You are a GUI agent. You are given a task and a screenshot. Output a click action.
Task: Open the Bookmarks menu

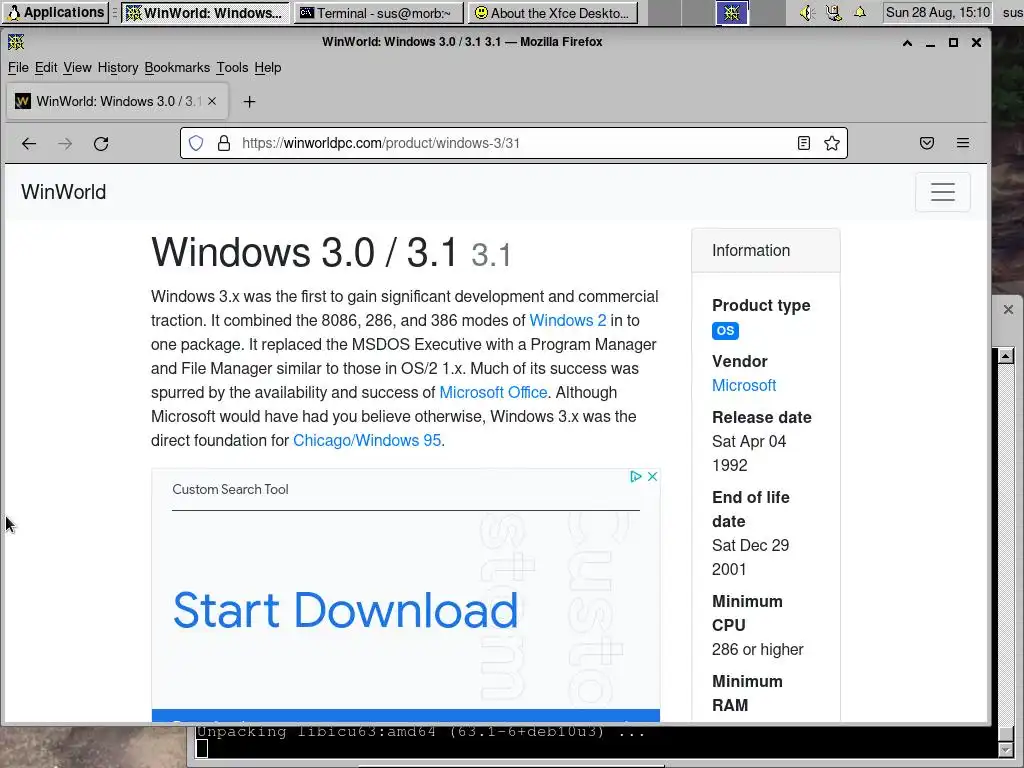[177, 67]
